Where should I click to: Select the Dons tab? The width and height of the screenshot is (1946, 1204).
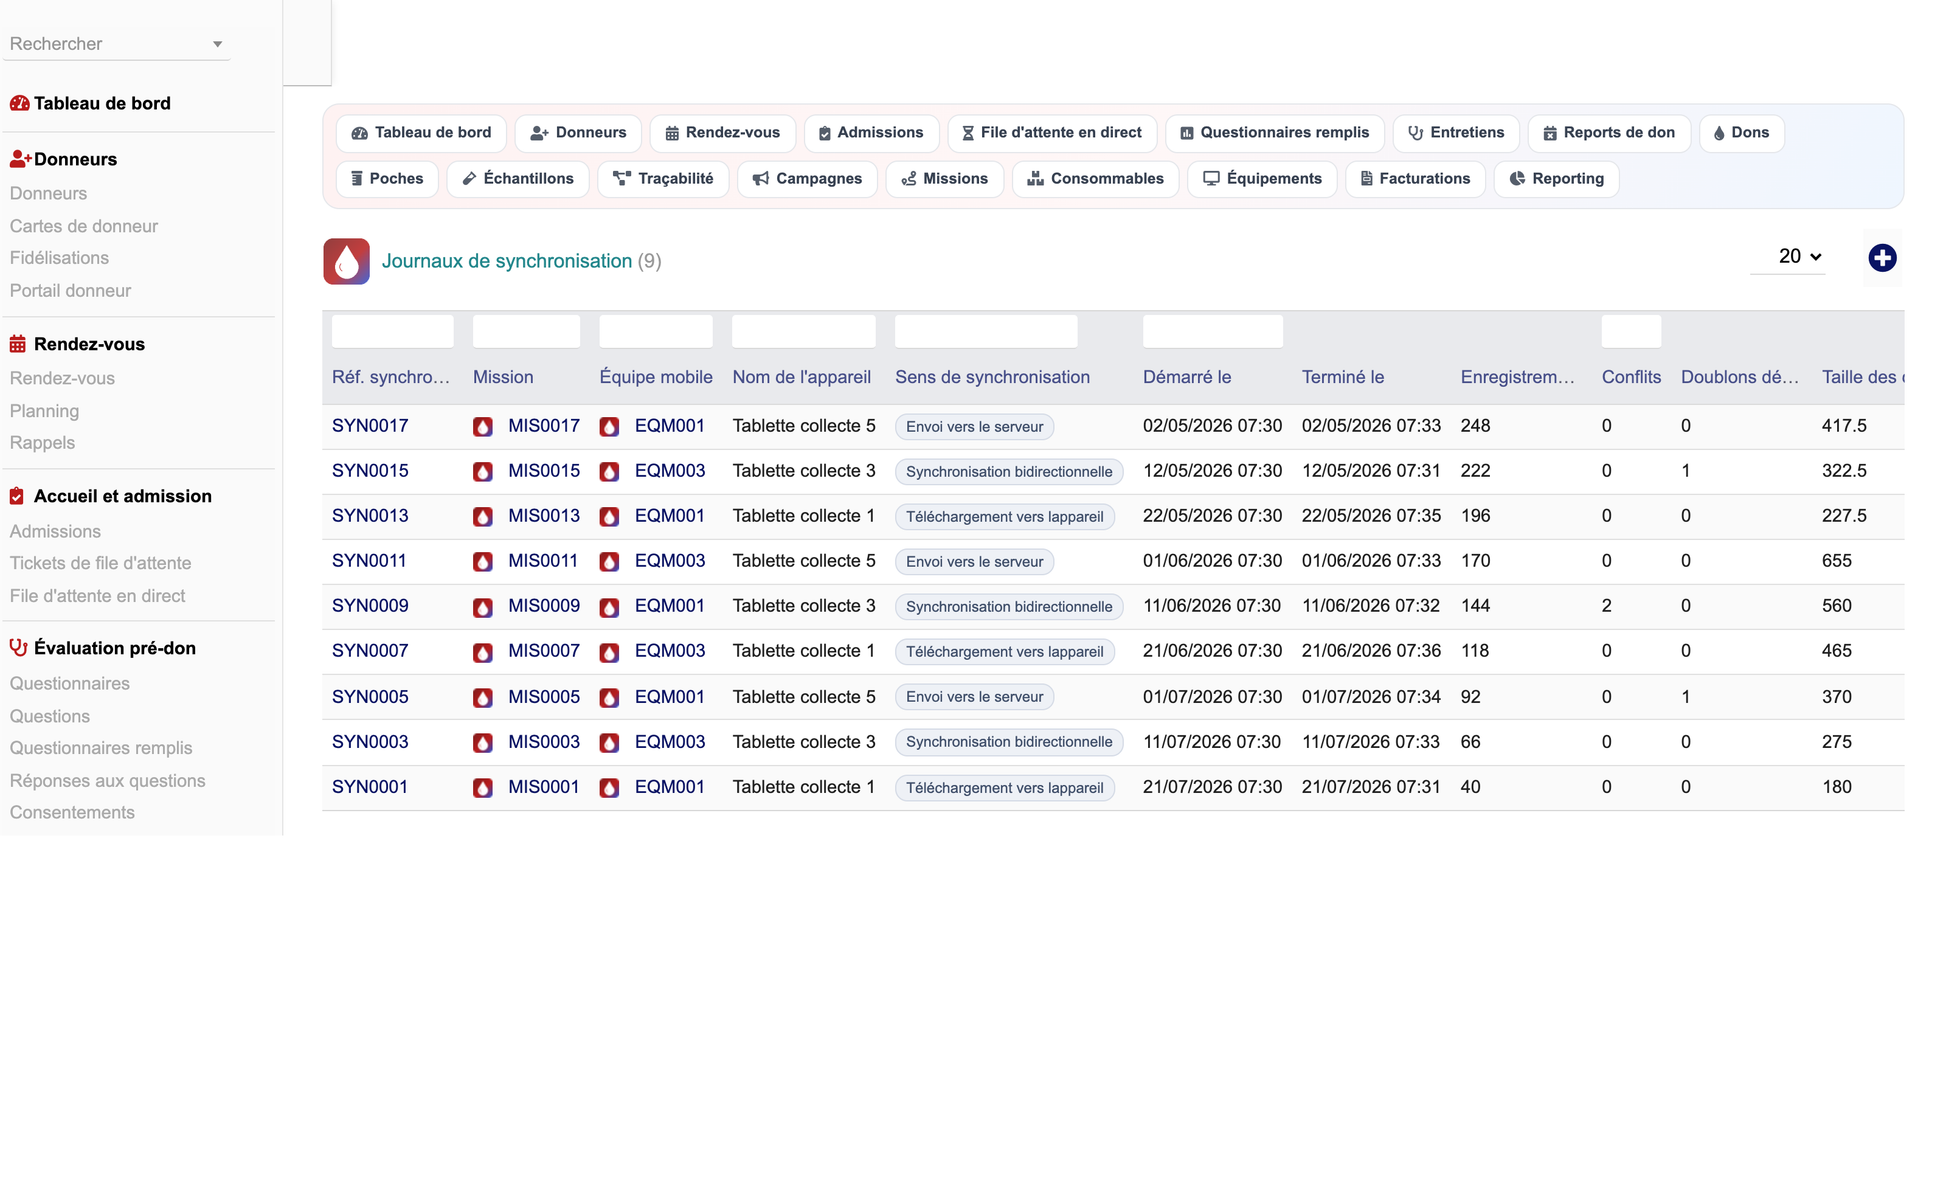[x=1741, y=133]
